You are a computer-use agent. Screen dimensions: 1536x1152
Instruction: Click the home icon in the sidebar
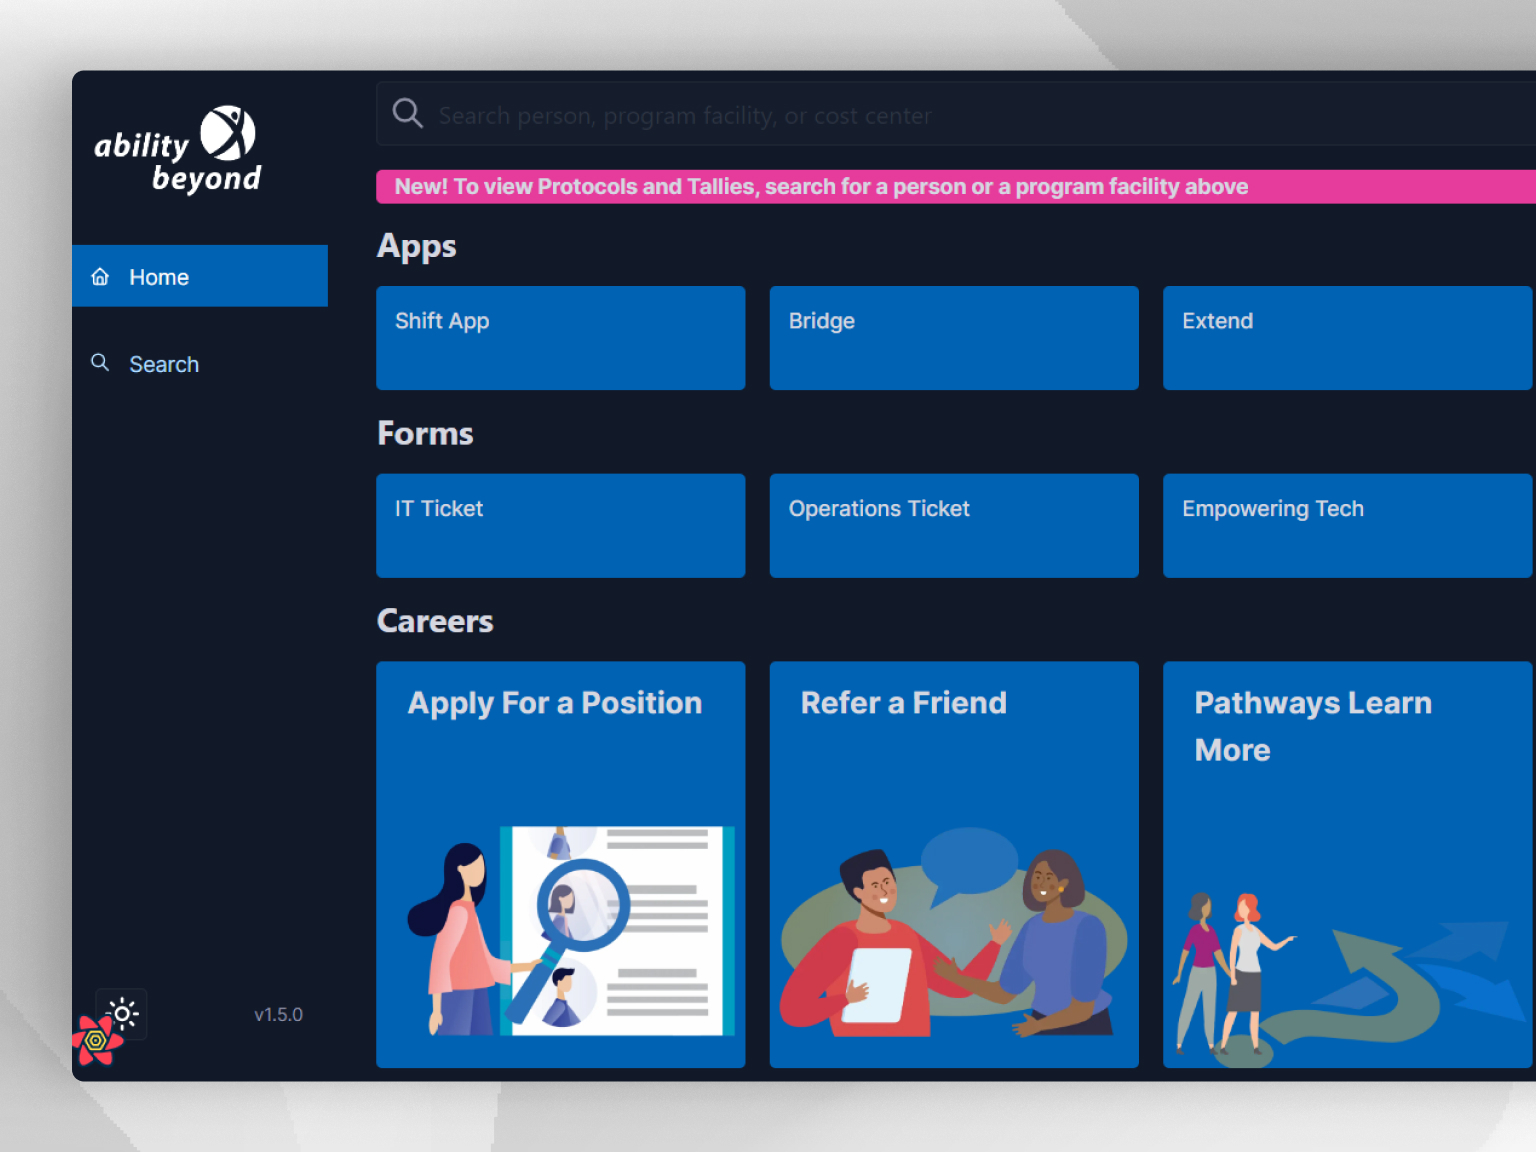(100, 276)
